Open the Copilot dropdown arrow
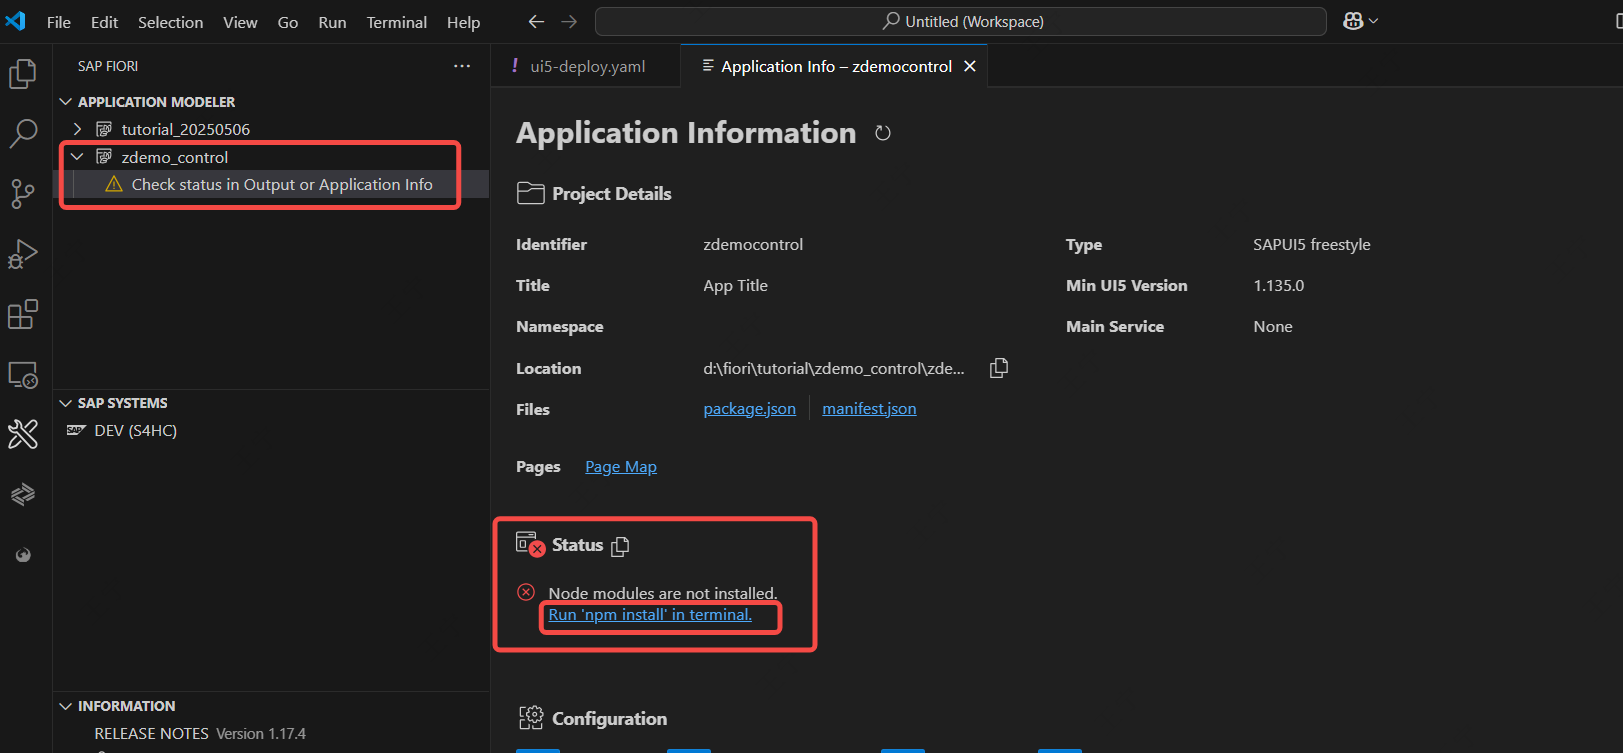Viewport: 1623px width, 753px height. 1374,21
